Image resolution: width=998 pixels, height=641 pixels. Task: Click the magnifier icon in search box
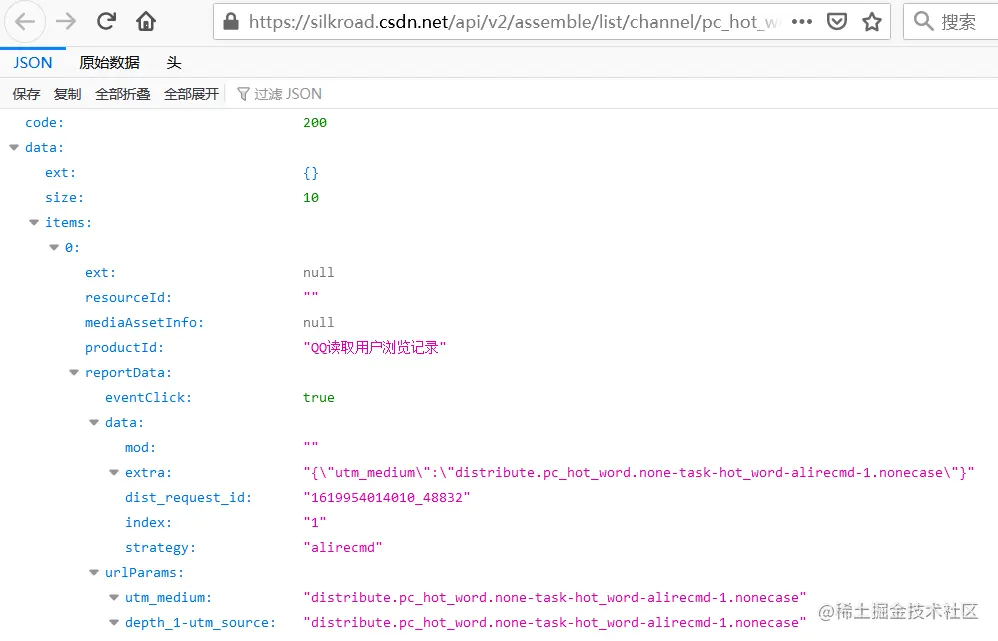click(x=923, y=21)
